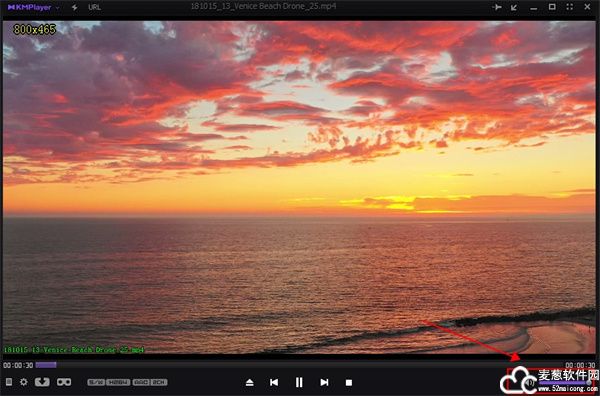600x396 pixels.
Task: Toggle VR 360 goggles mode
Action: coord(64,382)
